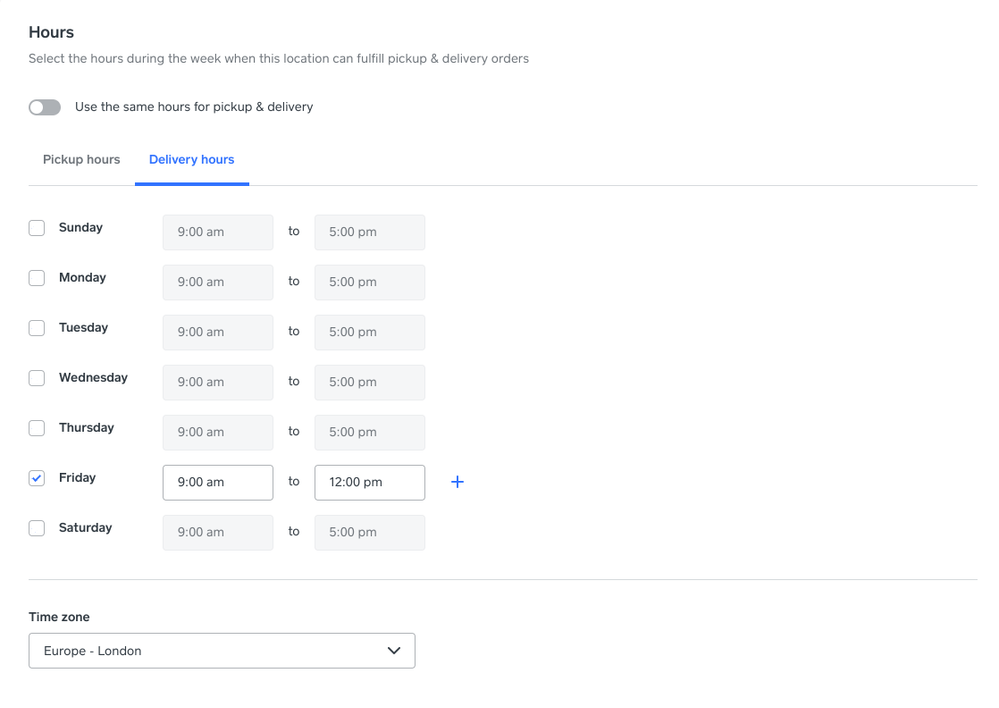Viewport: 999px width, 708px height.
Task: Enable the Saturday checkbox
Action: click(x=37, y=528)
